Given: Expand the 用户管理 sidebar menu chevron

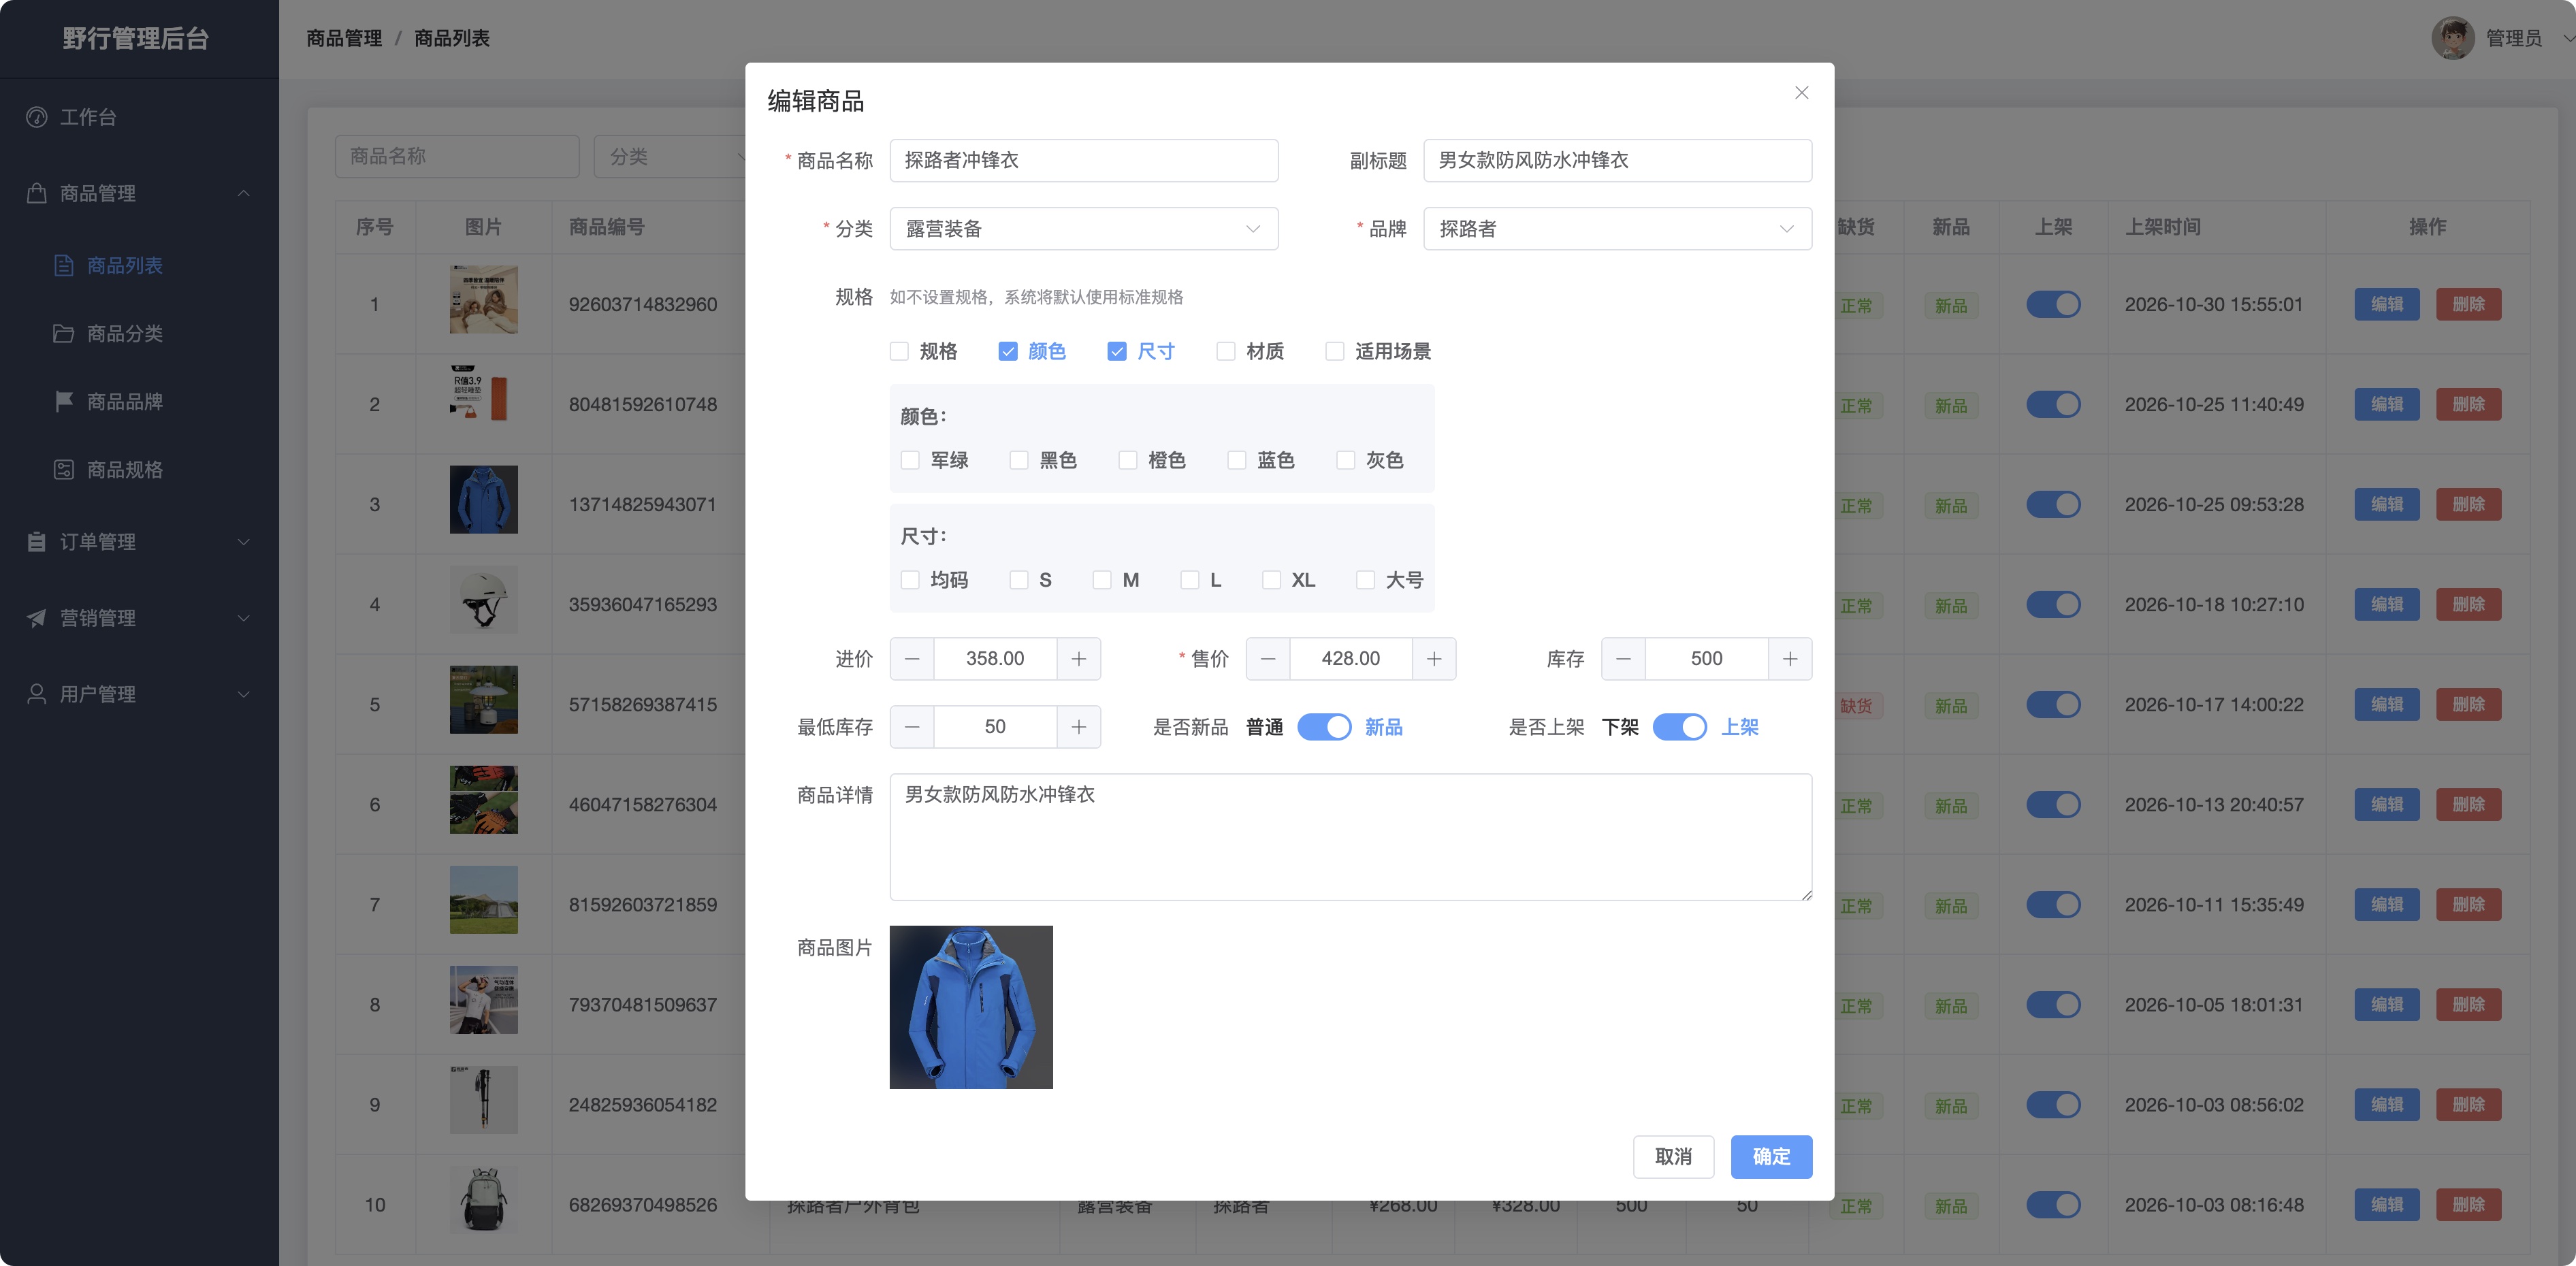Looking at the screenshot, I should [243, 693].
